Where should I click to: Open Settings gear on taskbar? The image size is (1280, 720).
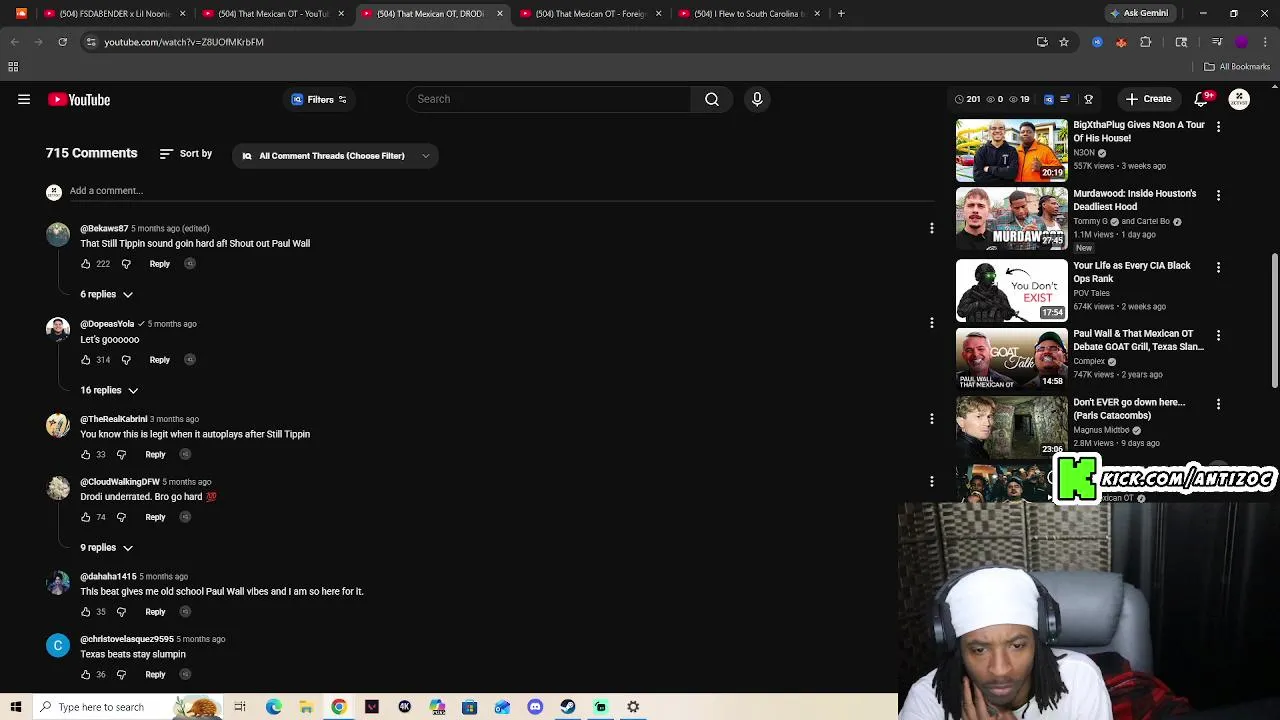click(633, 707)
